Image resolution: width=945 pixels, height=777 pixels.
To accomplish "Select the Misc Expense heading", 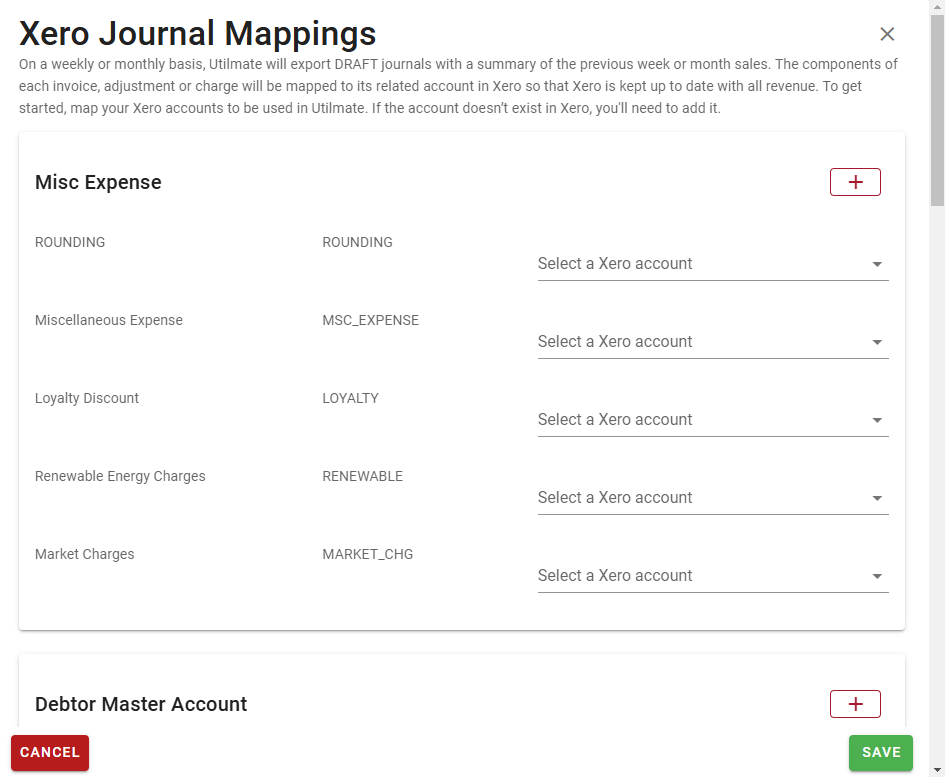I will (98, 182).
